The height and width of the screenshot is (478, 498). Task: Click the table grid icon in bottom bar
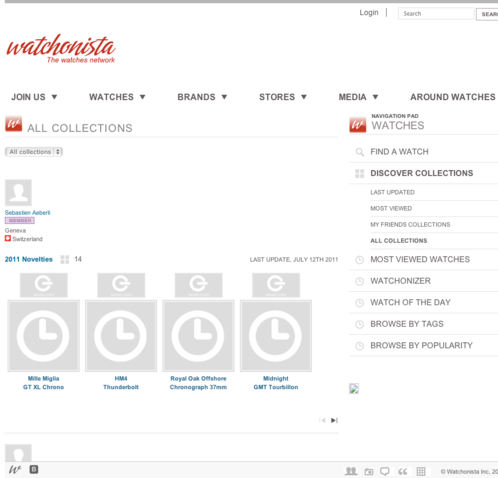point(421,471)
